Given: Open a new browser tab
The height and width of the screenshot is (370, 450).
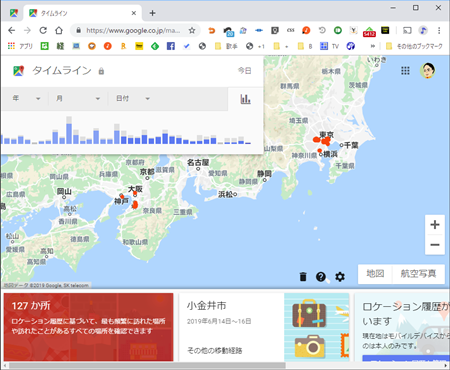Looking at the screenshot, I should [x=152, y=13].
